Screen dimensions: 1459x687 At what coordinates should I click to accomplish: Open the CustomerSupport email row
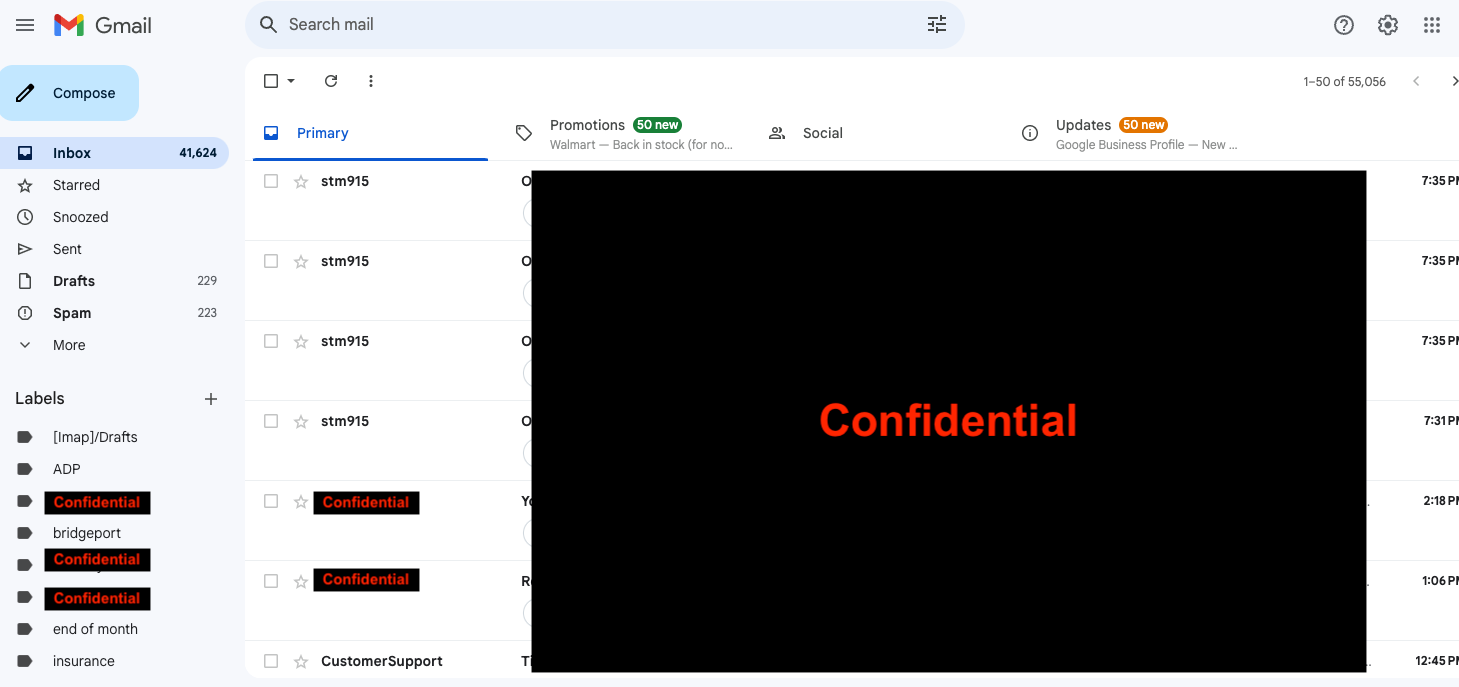[852, 661]
